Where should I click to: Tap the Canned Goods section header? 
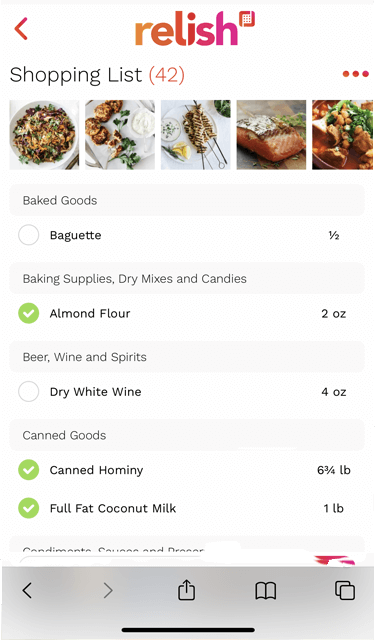click(x=187, y=435)
